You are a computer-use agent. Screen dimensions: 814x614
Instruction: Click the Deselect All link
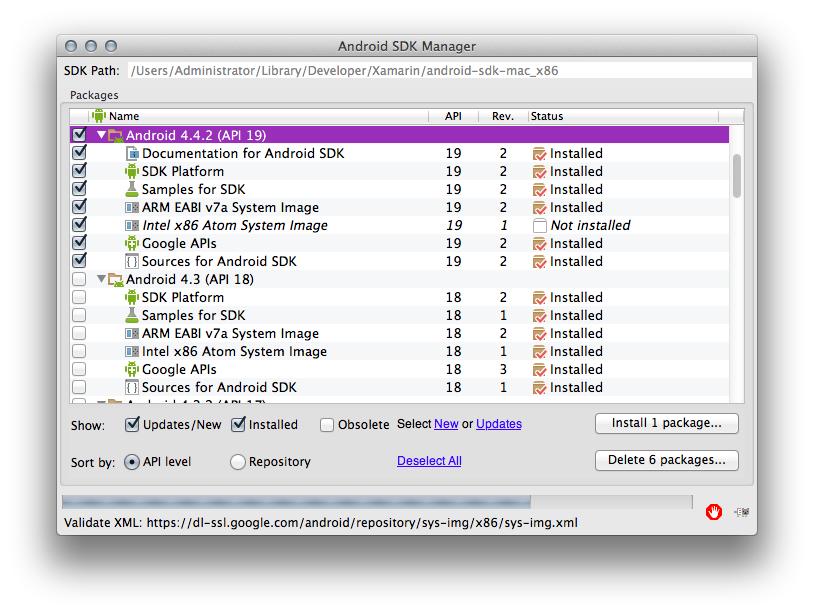click(x=429, y=461)
